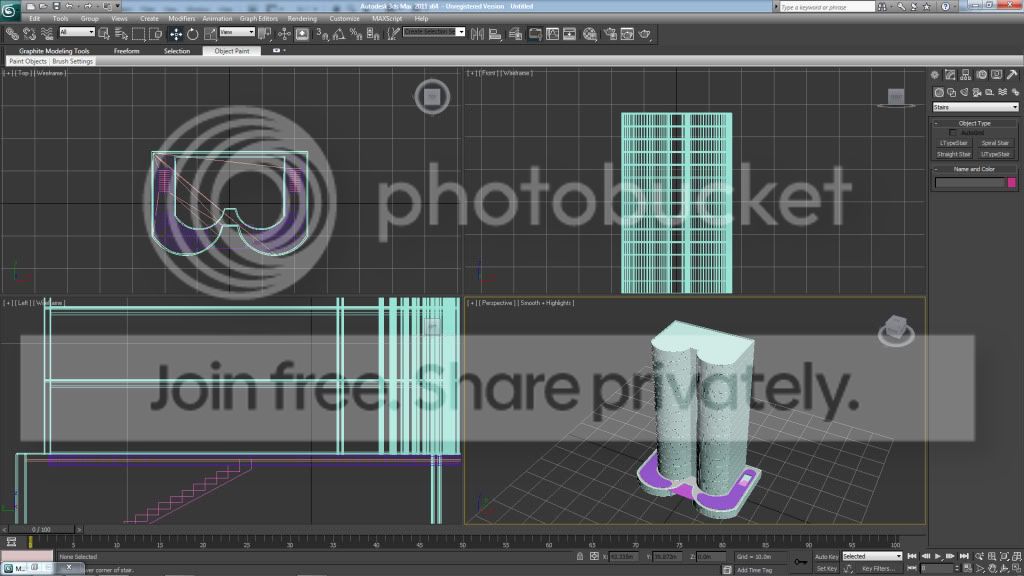The width and height of the screenshot is (1024, 576).
Task: Click the magenta object color swatch
Action: [1012, 183]
